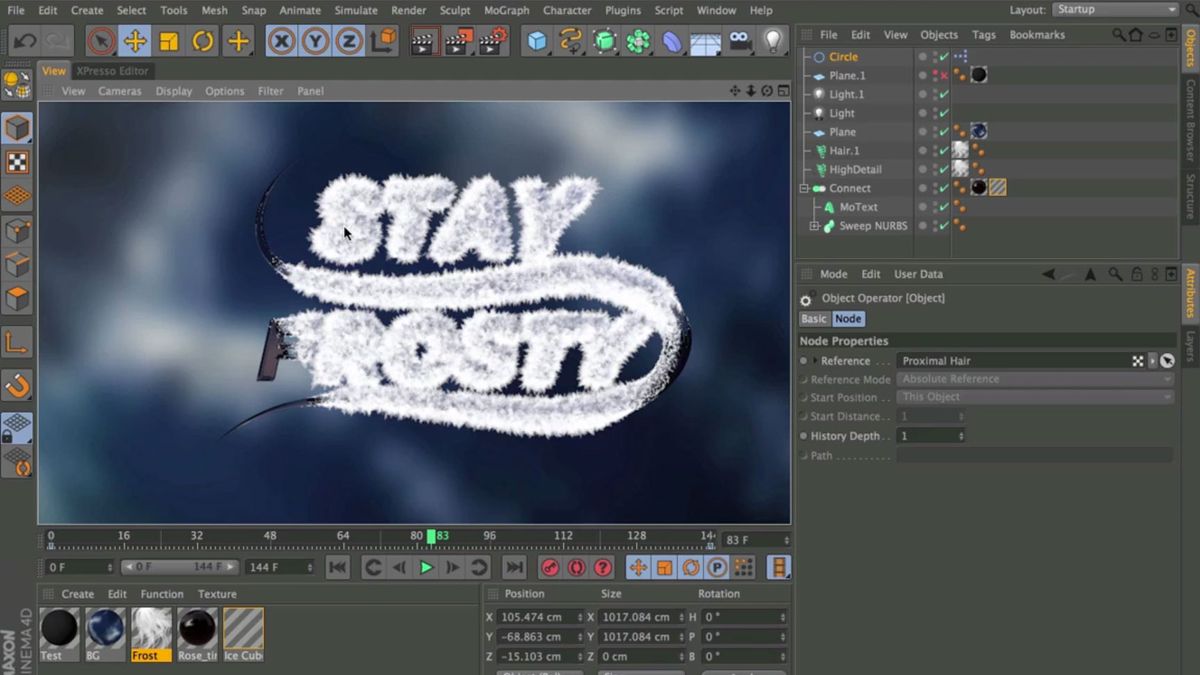
Task: Open Objects manager search magnifier icon
Action: click(1119, 35)
